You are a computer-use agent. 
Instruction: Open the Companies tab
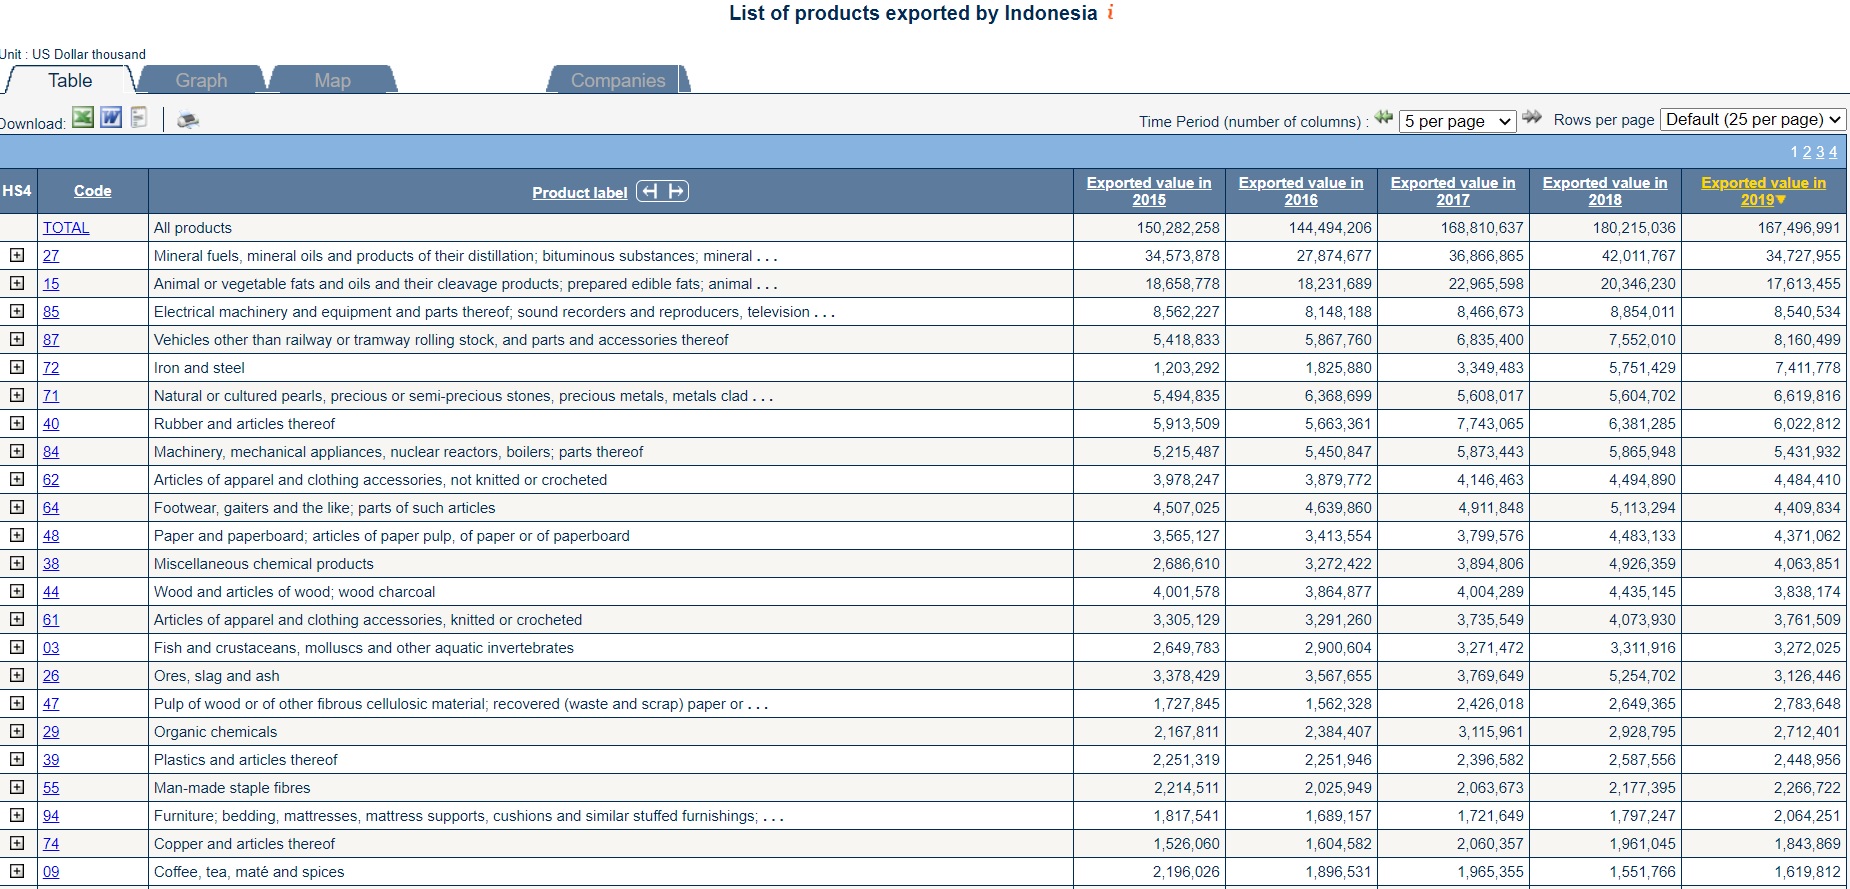point(617,80)
